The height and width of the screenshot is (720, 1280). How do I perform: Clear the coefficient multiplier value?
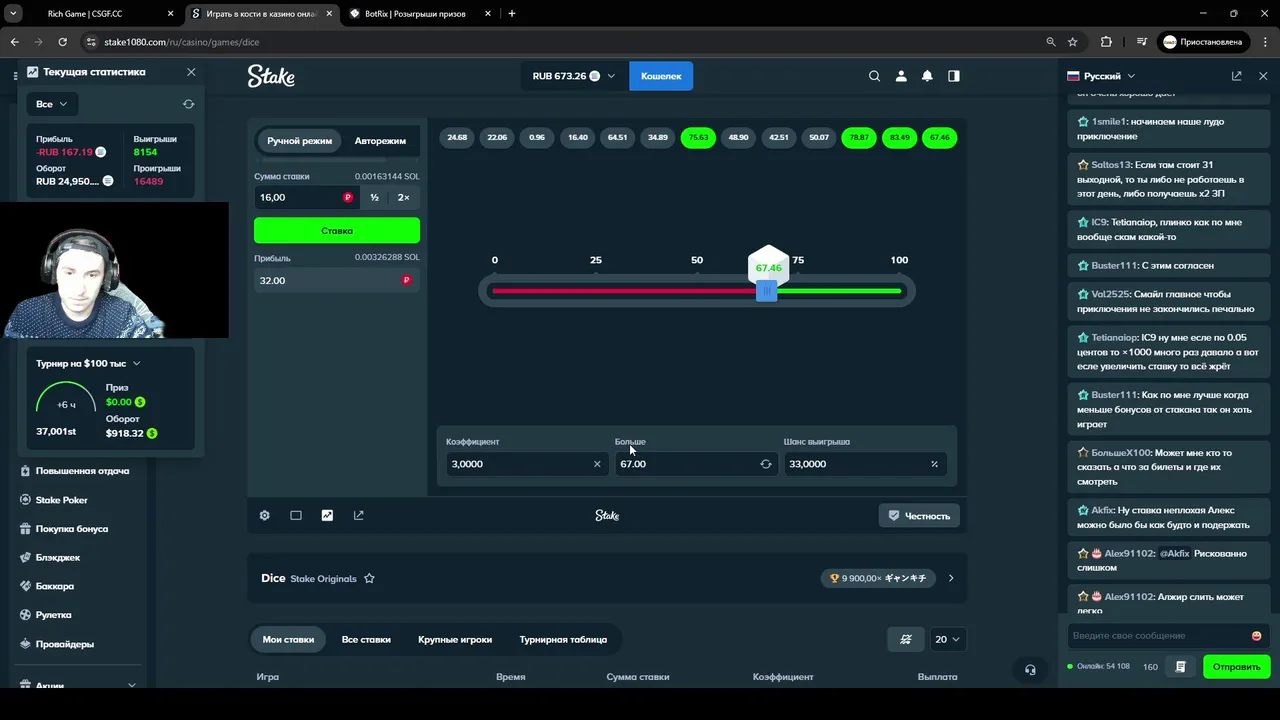click(x=597, y=464)
